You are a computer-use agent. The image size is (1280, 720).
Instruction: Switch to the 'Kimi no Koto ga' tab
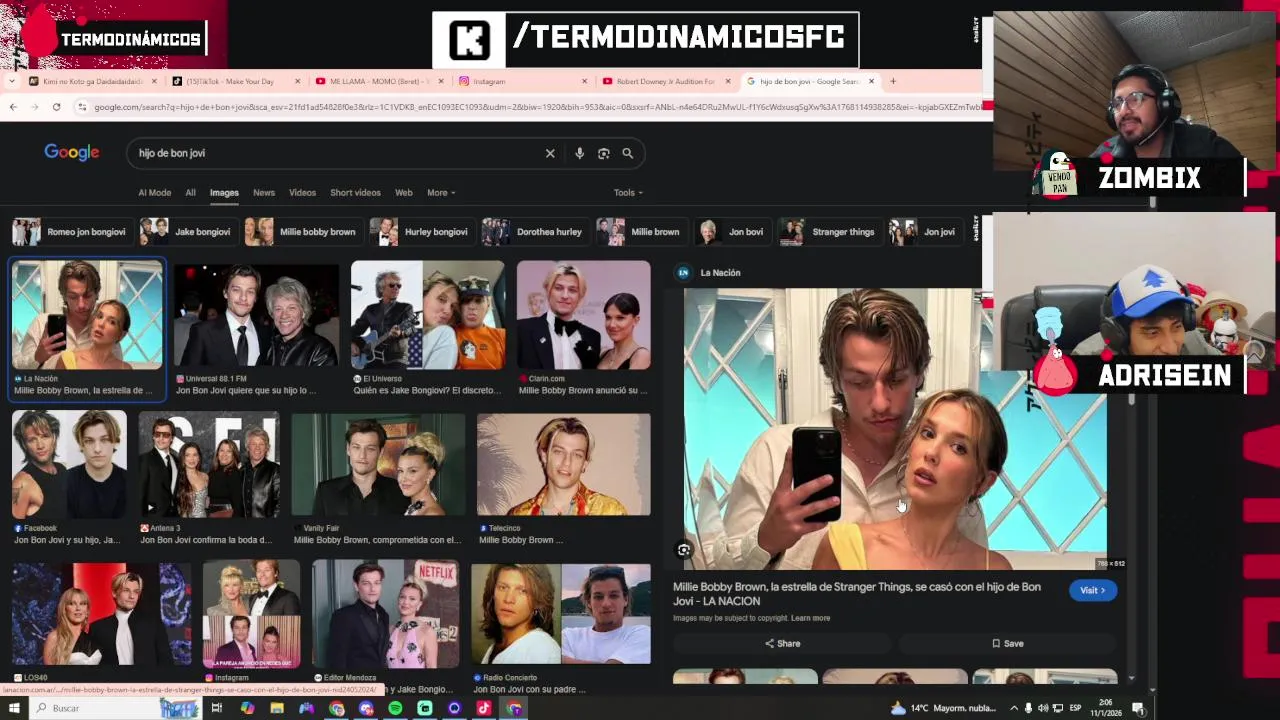[93, 81]
